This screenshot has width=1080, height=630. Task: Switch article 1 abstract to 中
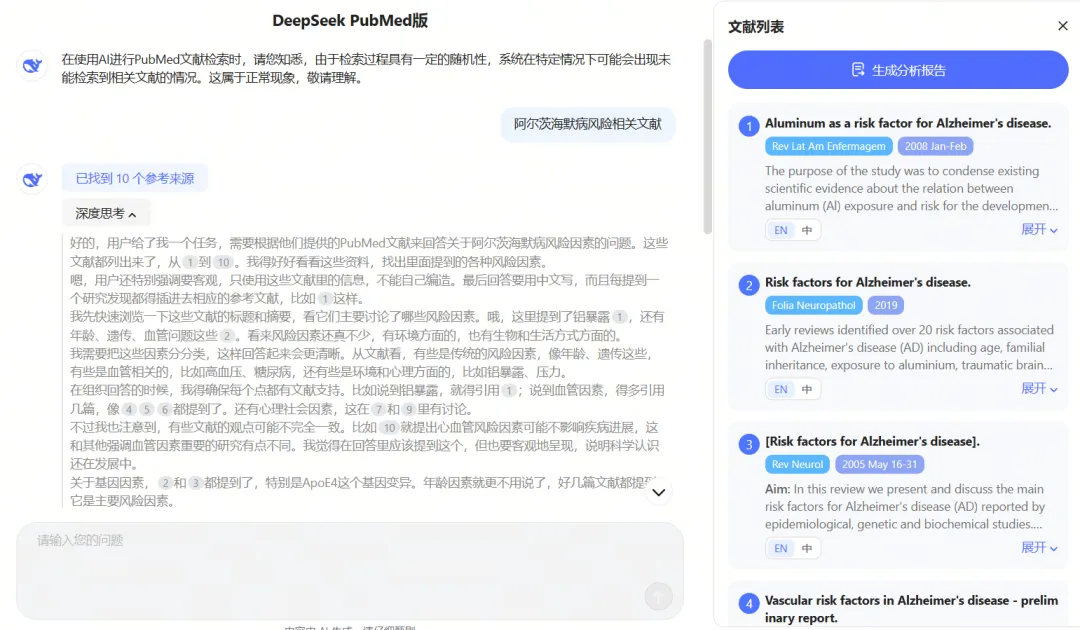point(807,230)
